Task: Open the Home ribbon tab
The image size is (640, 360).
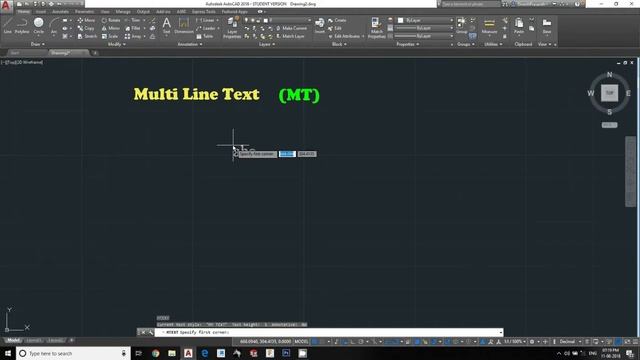Action: coord(23,11)
